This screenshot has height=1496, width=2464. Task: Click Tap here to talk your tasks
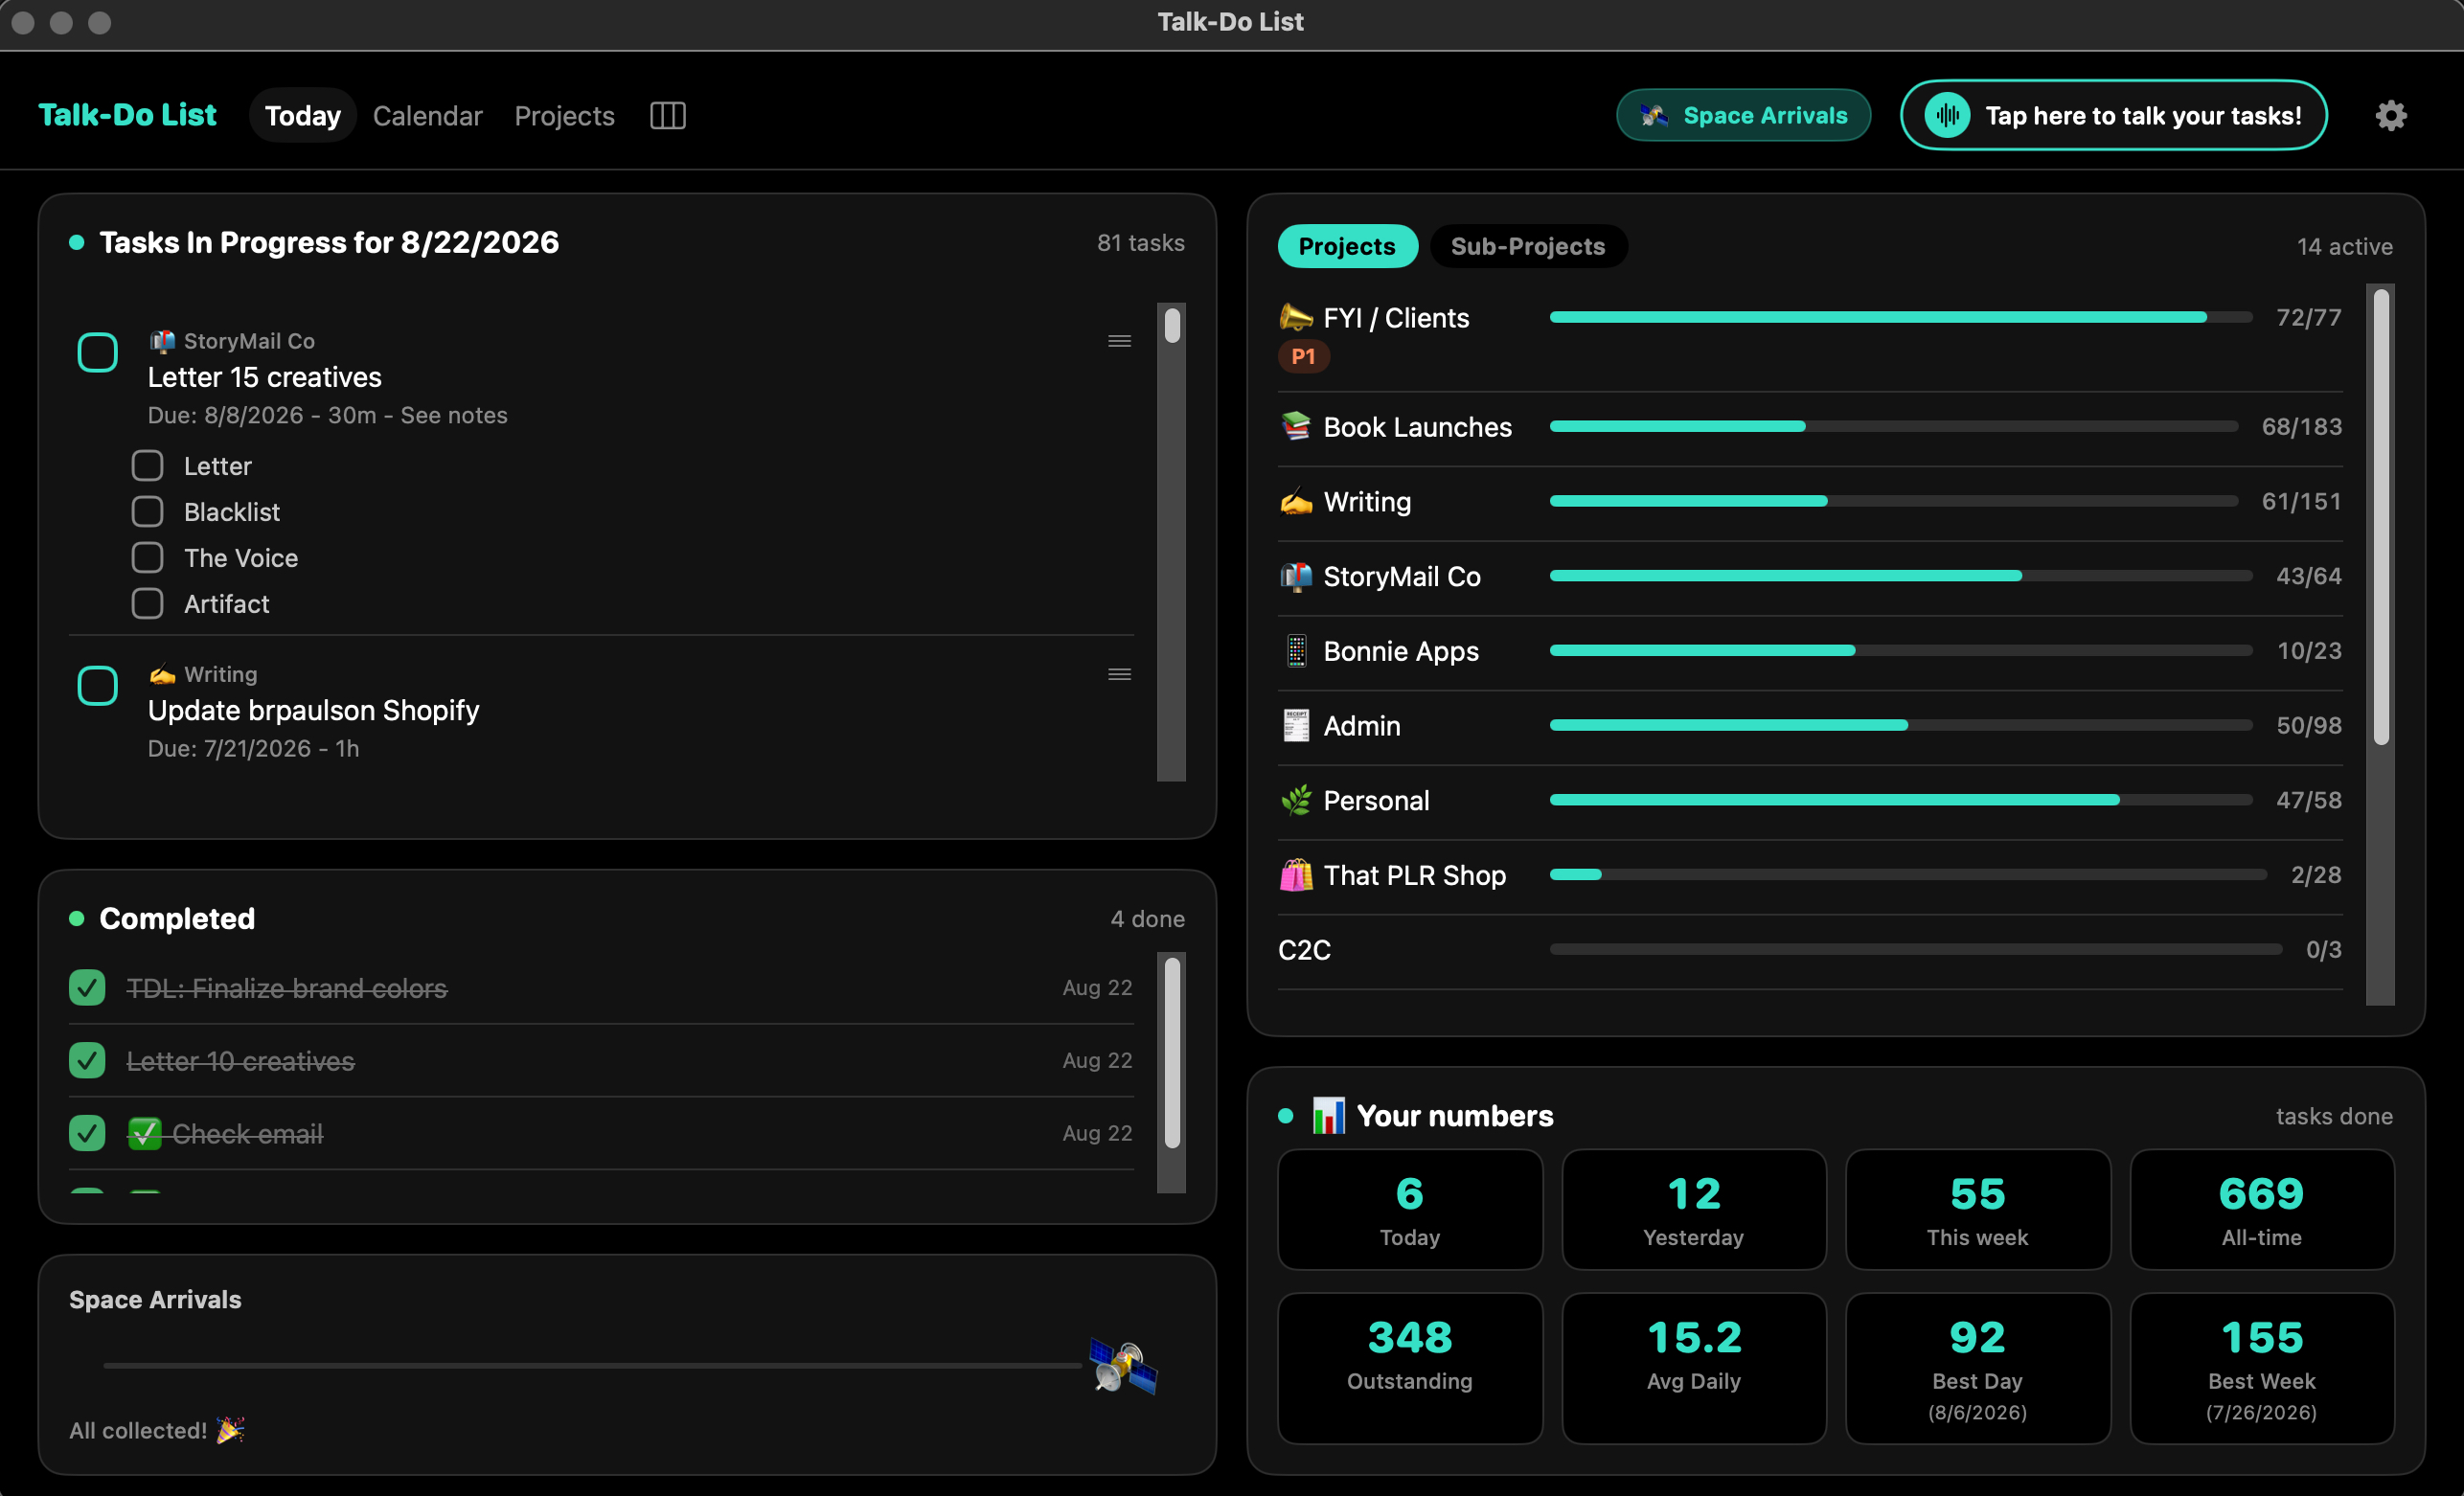(2113, 116)
